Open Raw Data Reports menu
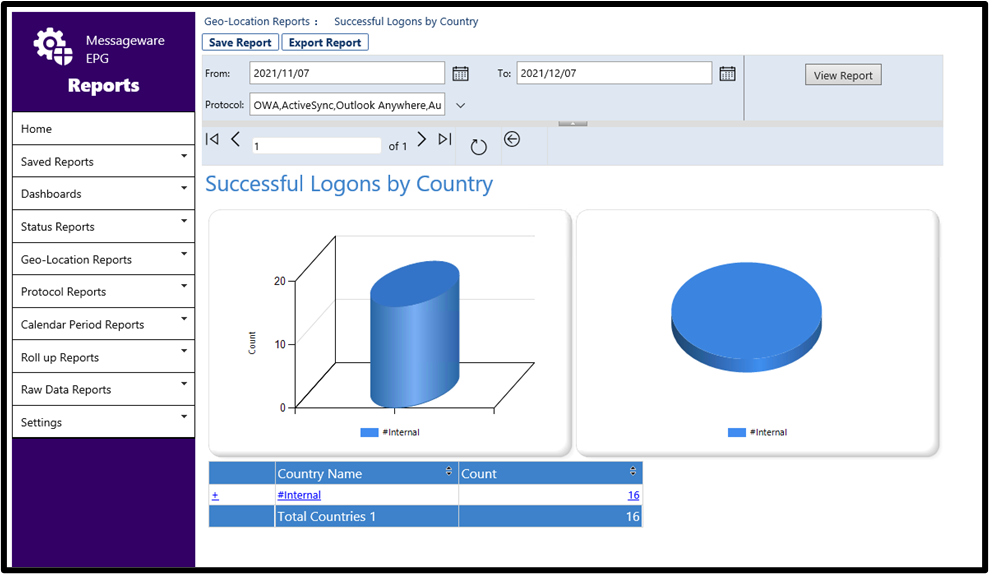 [x=103, y=389]
